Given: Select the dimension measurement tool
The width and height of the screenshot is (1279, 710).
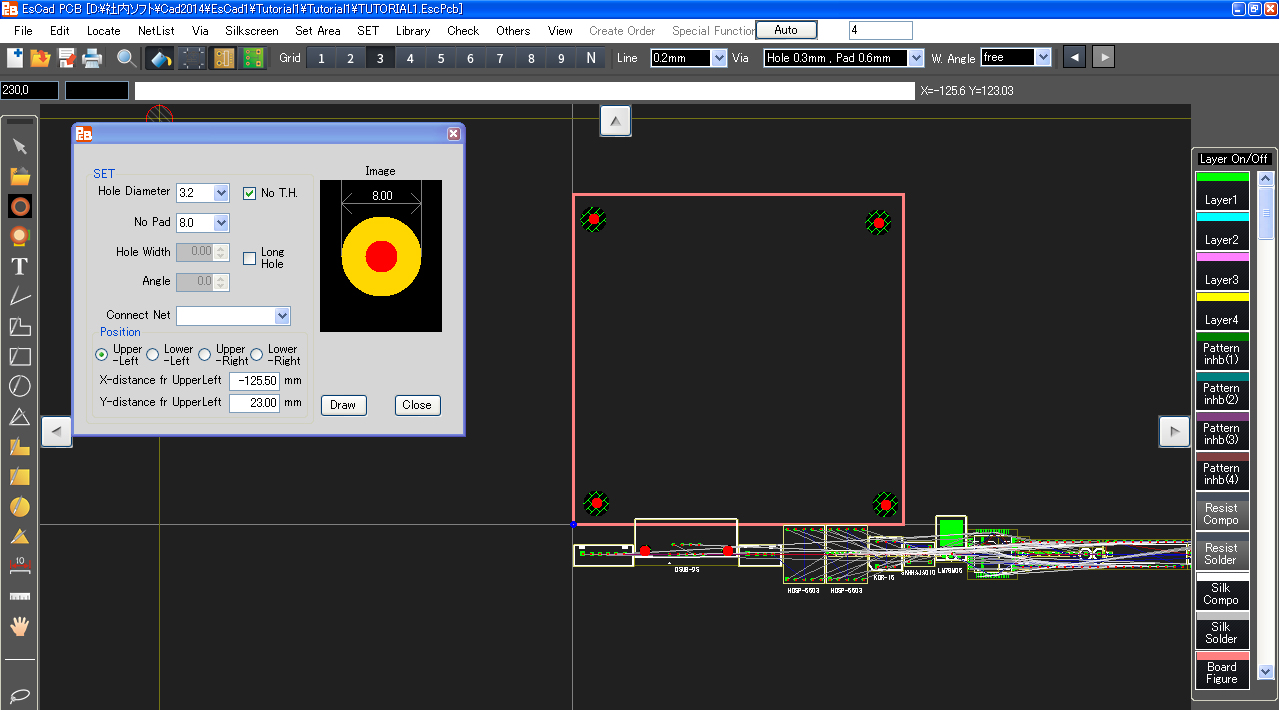Looking at the screenshot, I should (20, 566).
